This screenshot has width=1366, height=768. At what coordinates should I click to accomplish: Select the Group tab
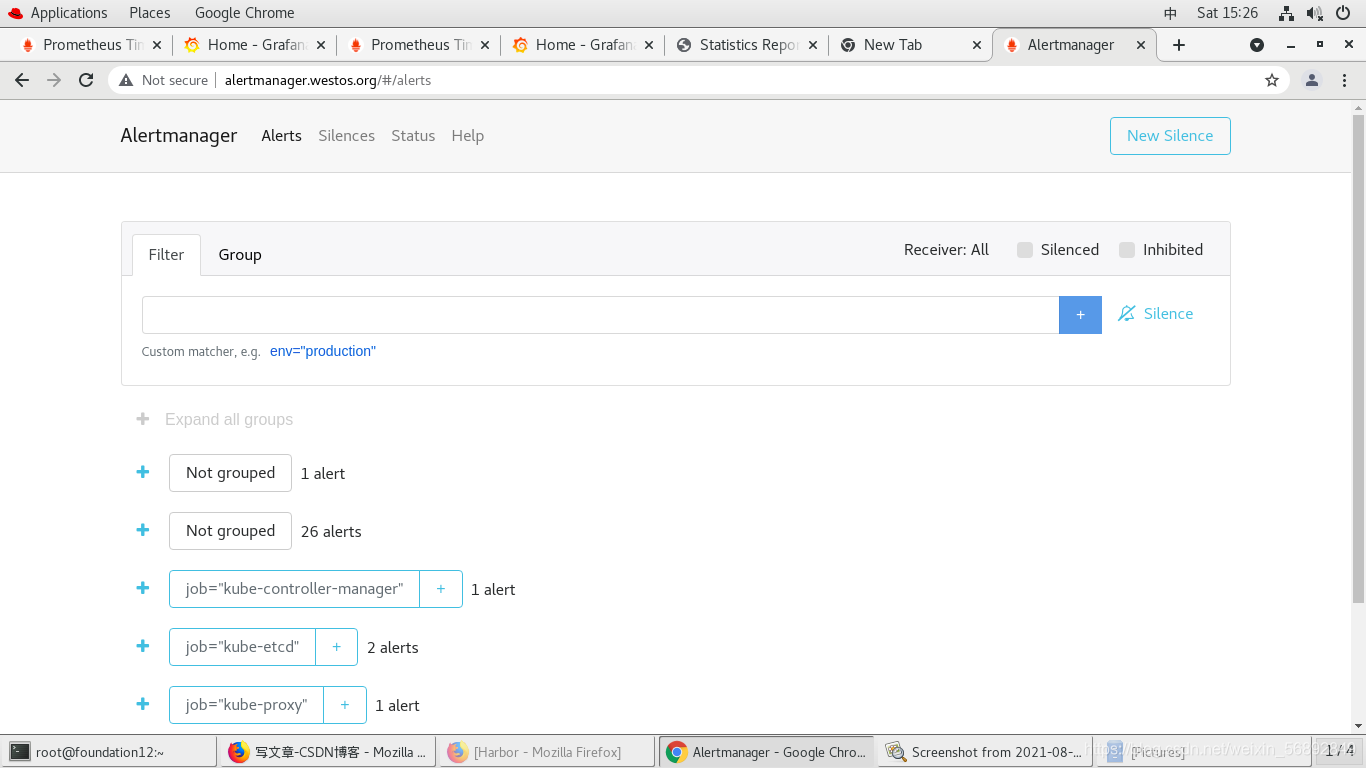point(240,255)
